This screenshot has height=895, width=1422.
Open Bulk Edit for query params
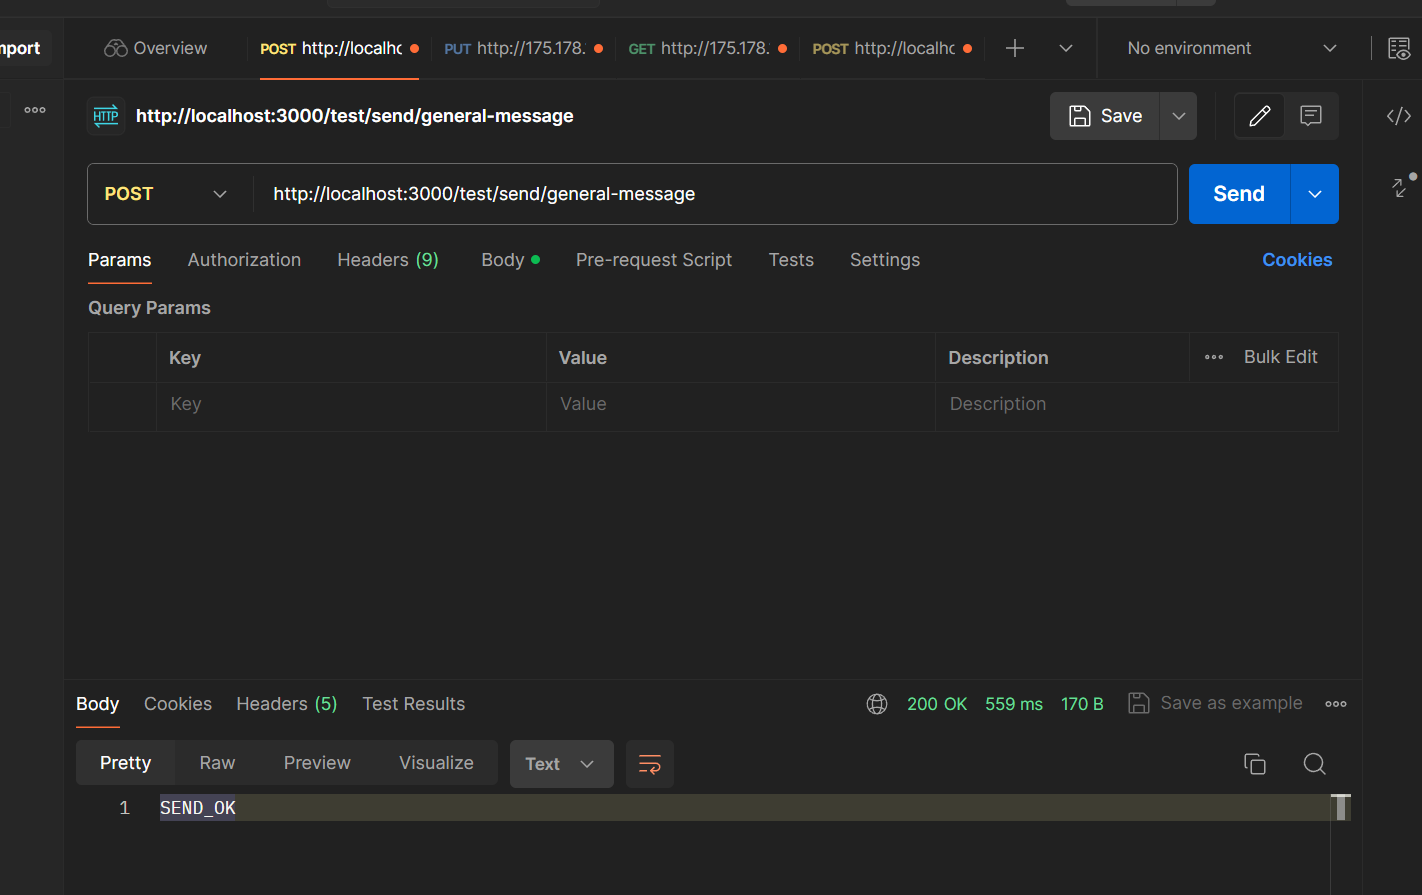click(1280, 357)
